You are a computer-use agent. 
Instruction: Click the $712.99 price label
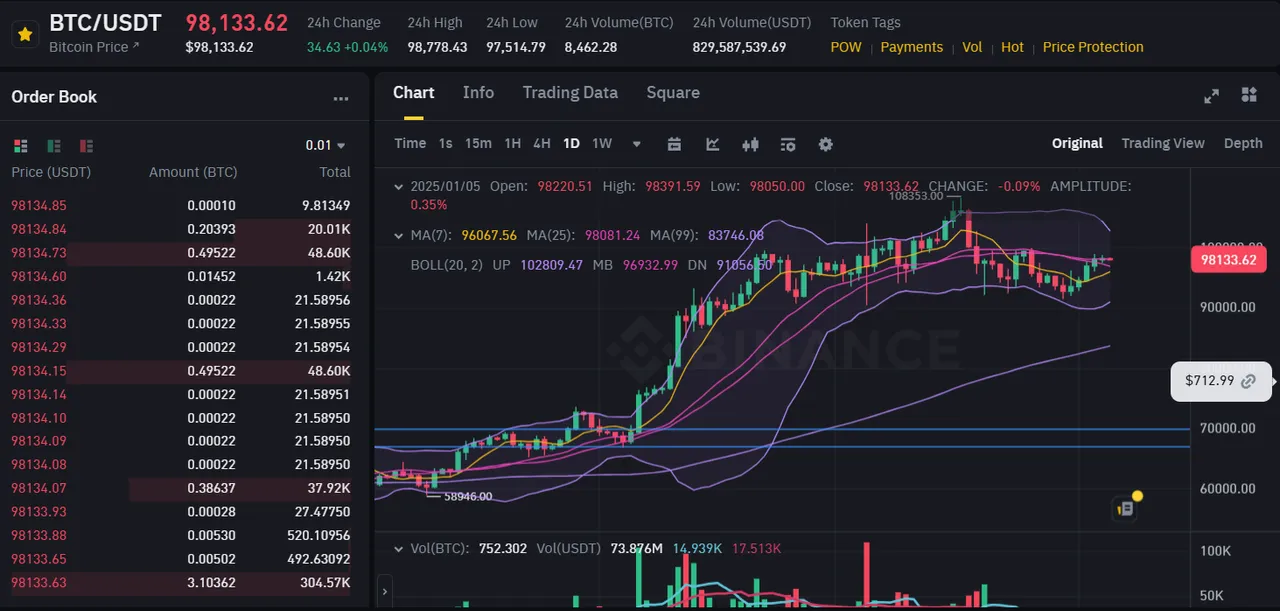coord(1209,381)
